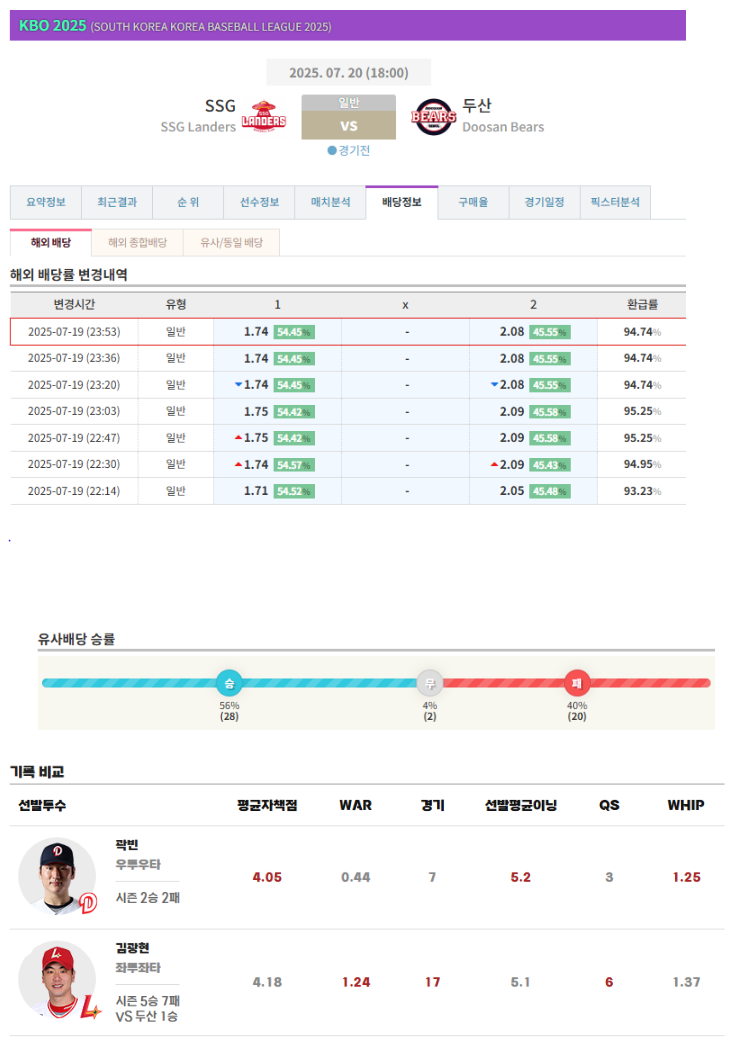This screenshot has height=1038, width=733.
Task: Click payout rate 93.23% value
Action: 642,491
